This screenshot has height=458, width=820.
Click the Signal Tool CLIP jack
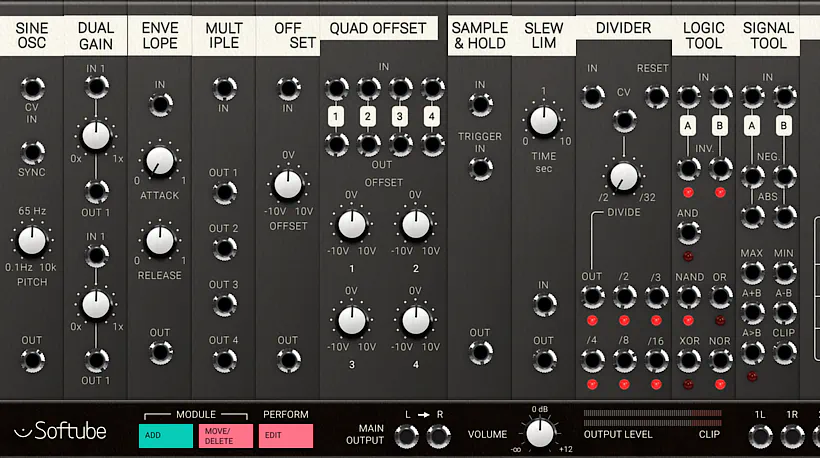click(784, 352)
